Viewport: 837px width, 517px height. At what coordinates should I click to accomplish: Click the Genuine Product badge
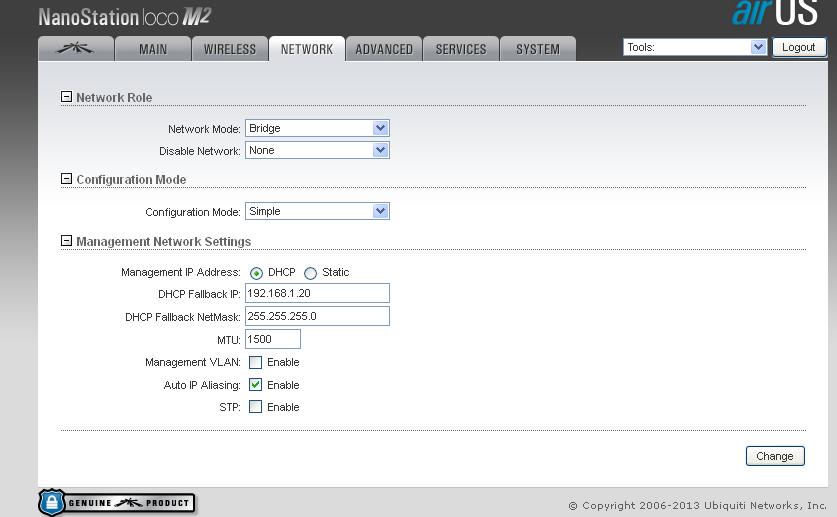click(x=116, y=503)
